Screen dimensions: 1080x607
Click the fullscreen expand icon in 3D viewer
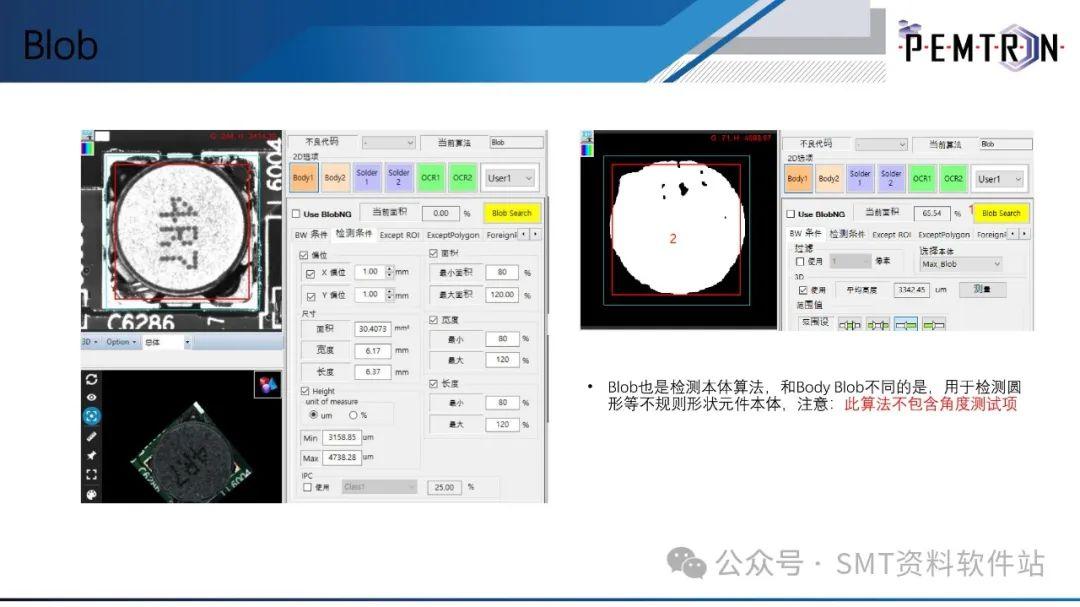point(91,473)
